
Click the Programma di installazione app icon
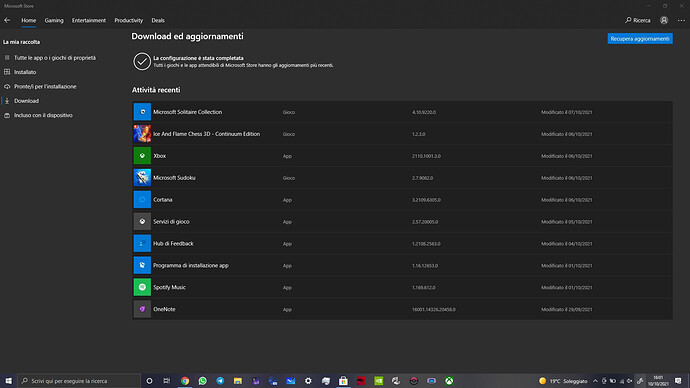click(142, 265)
